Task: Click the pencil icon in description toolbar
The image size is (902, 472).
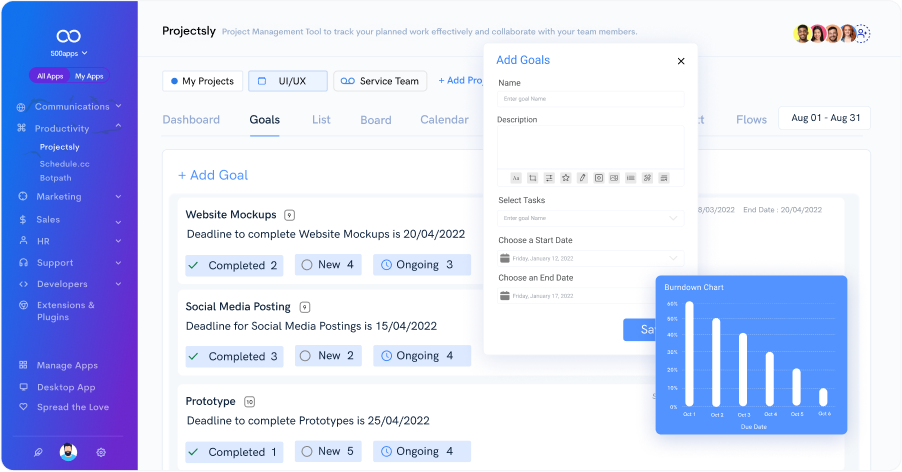Action: point(582,178)
